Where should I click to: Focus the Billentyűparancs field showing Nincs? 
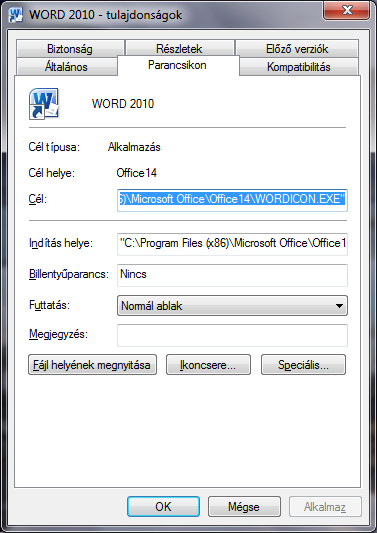(x=233, y=275)
